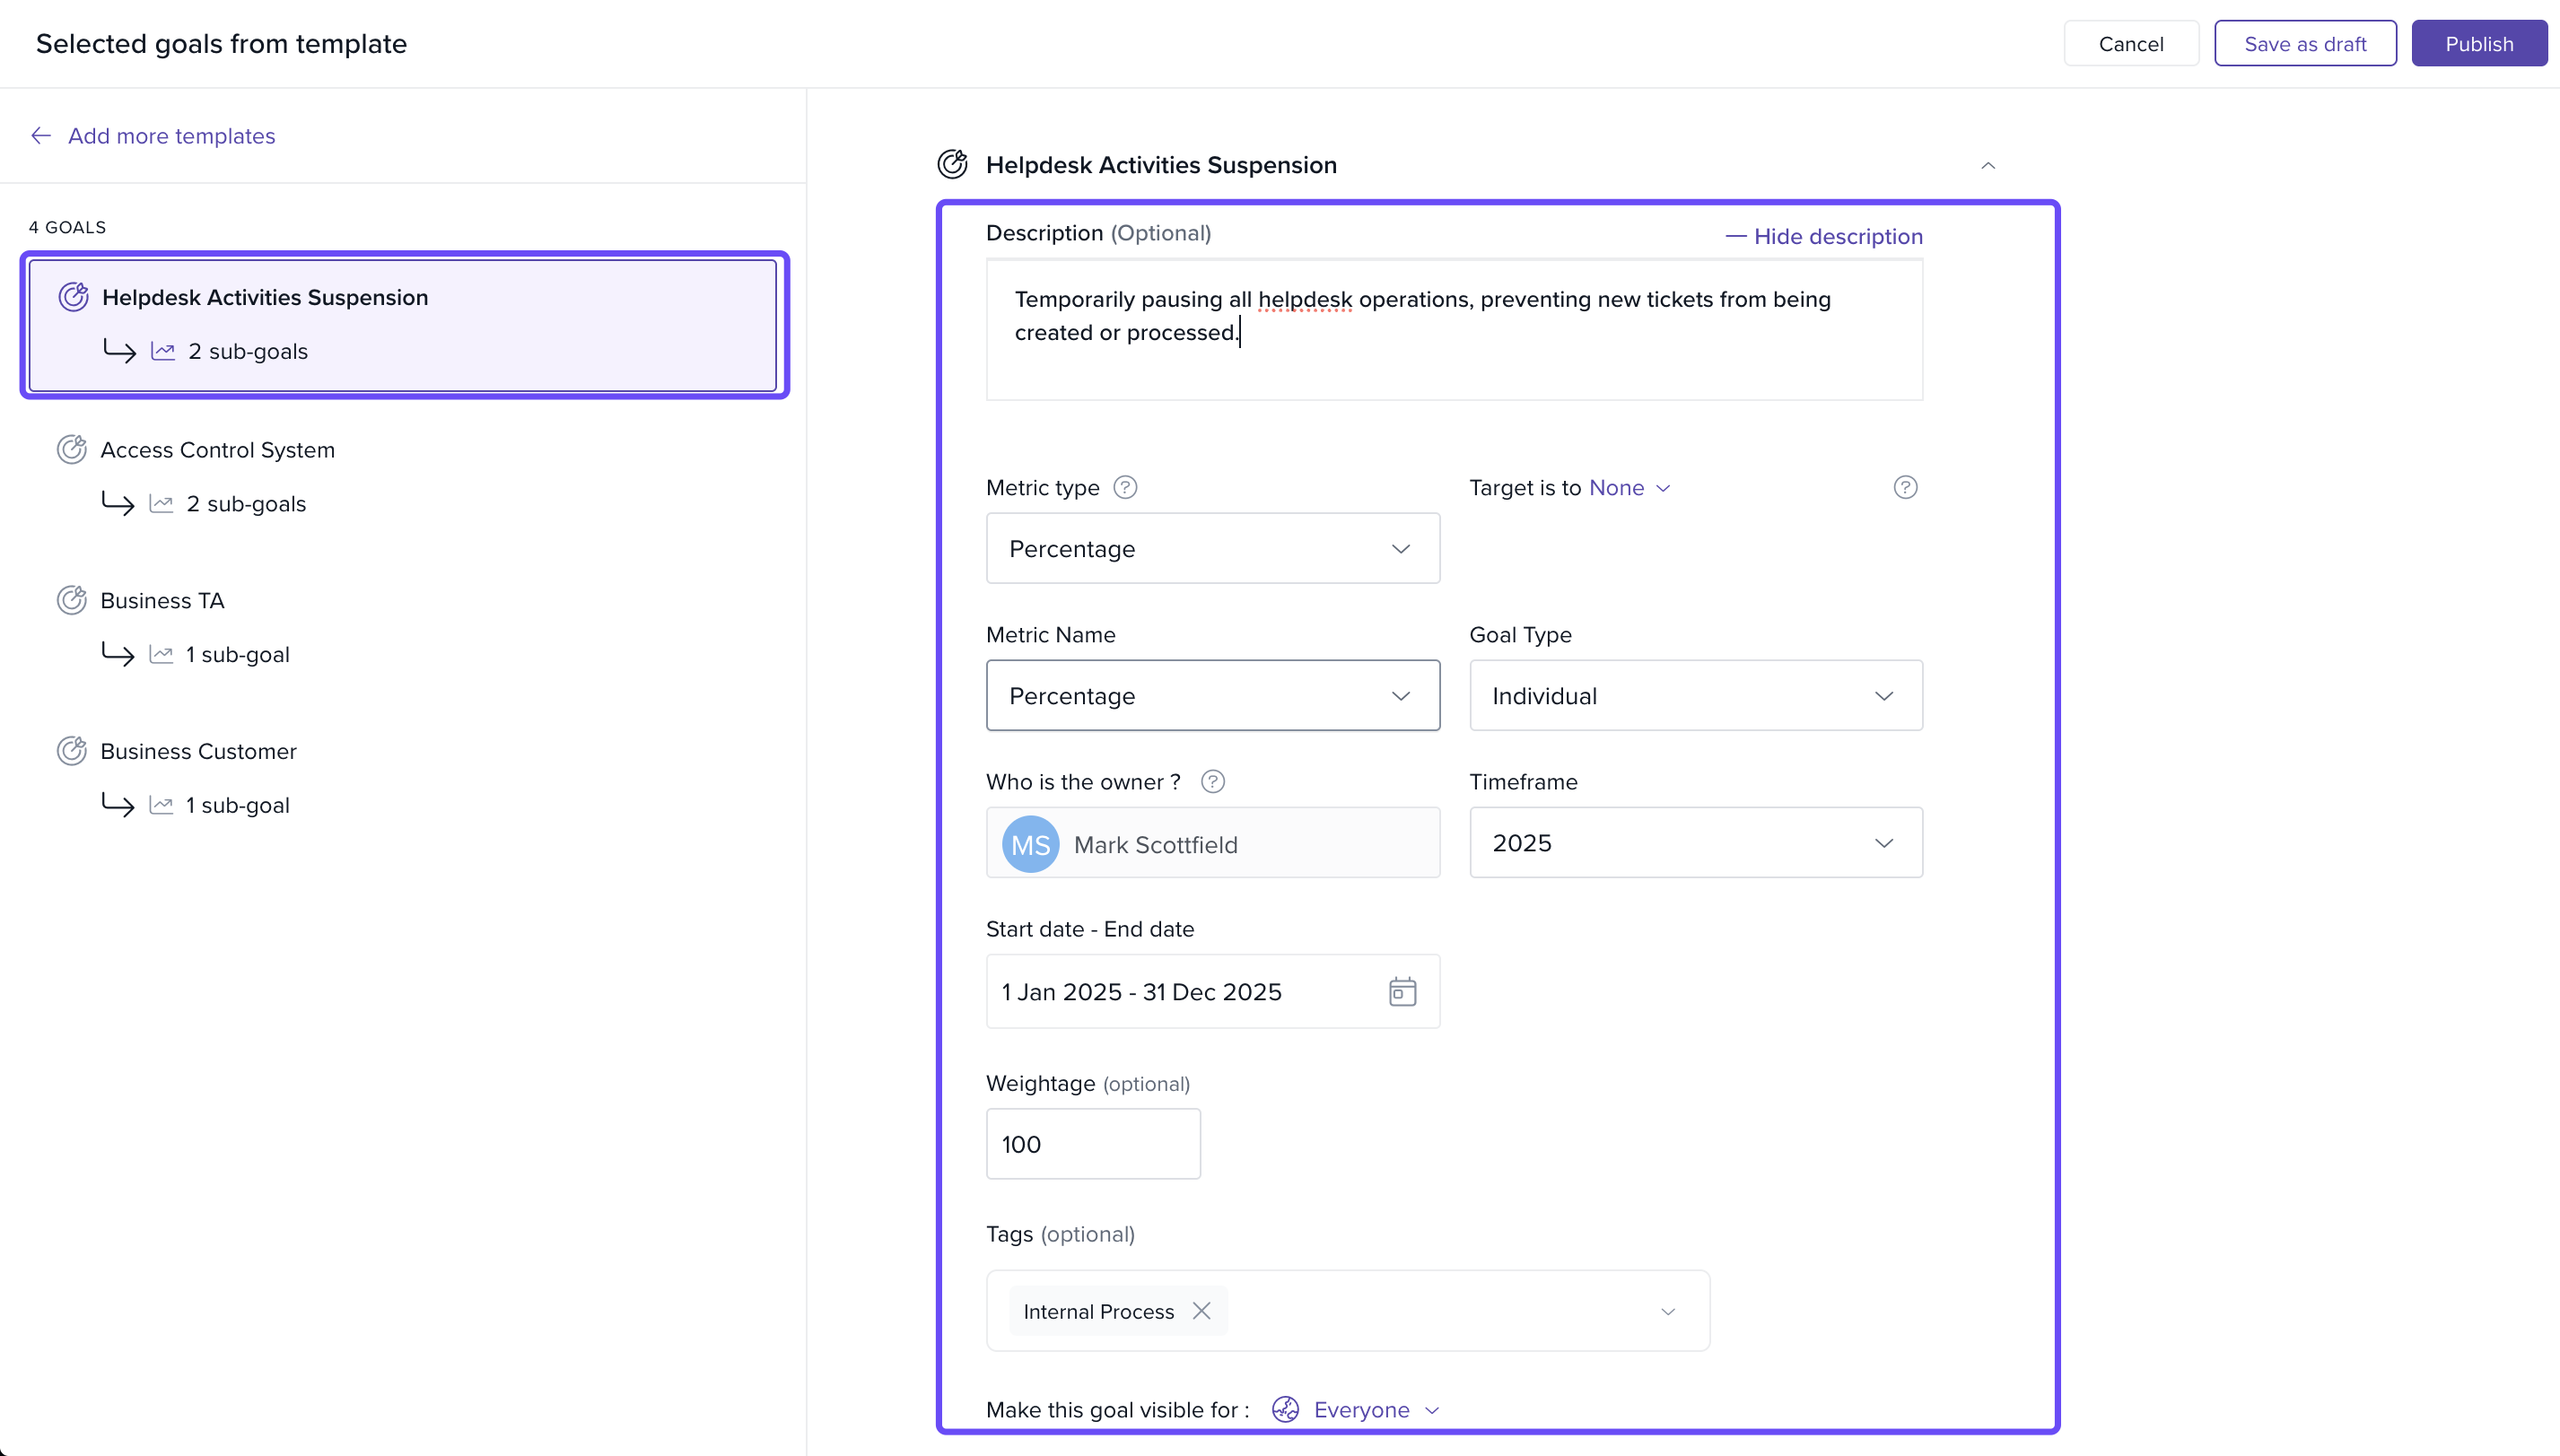Click the back arrow beside Add more templates

pyautogui.click(x=41, y=135)
